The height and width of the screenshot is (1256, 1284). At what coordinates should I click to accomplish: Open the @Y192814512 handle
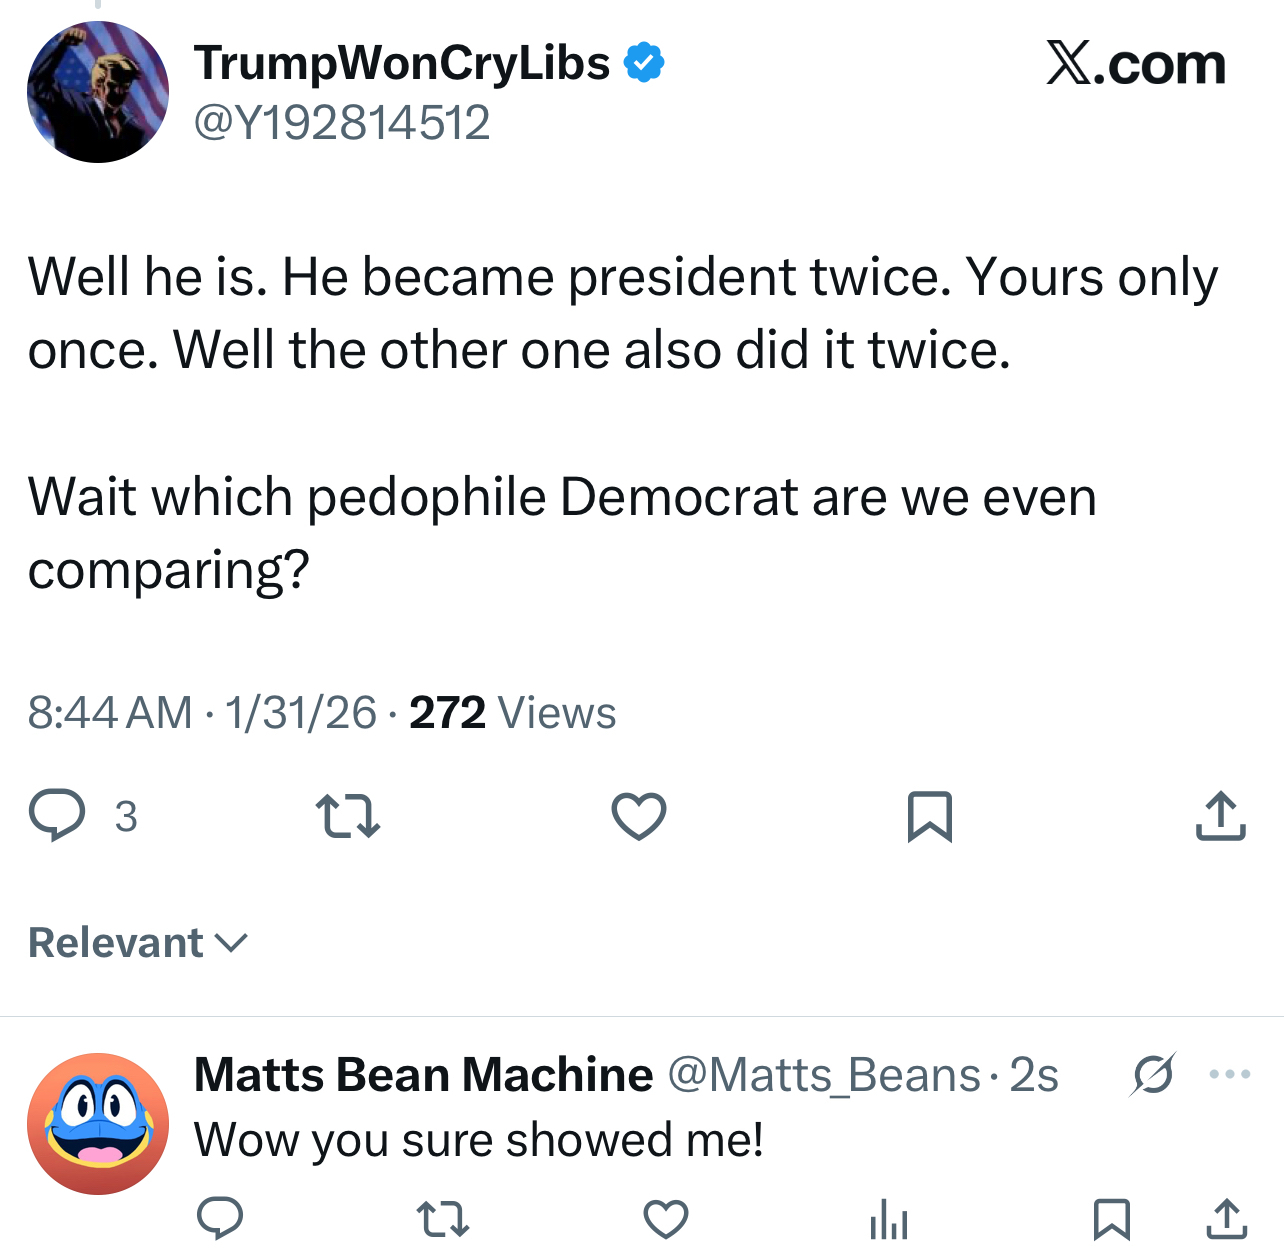(x=341, y=123)
